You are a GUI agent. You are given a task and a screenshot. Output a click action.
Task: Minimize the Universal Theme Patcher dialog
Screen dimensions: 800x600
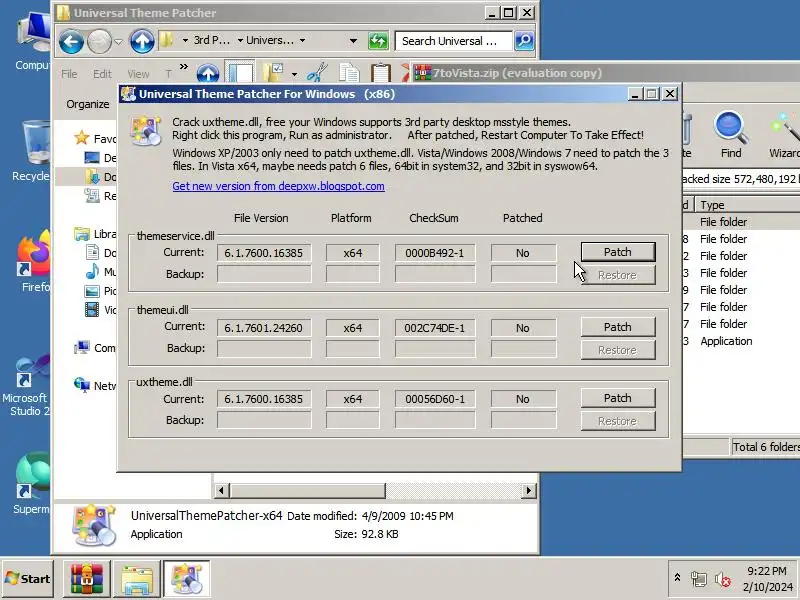(x=635, y=94)
